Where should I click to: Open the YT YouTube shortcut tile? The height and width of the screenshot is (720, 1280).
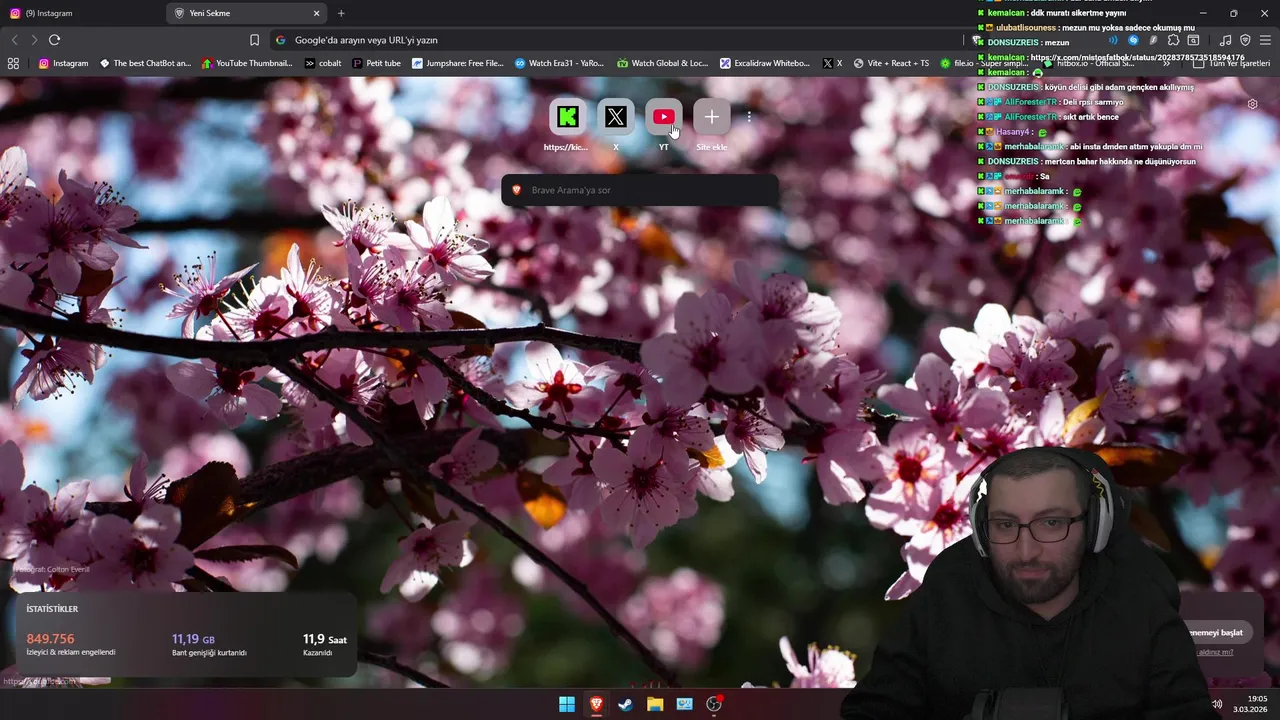click(663, 117)
